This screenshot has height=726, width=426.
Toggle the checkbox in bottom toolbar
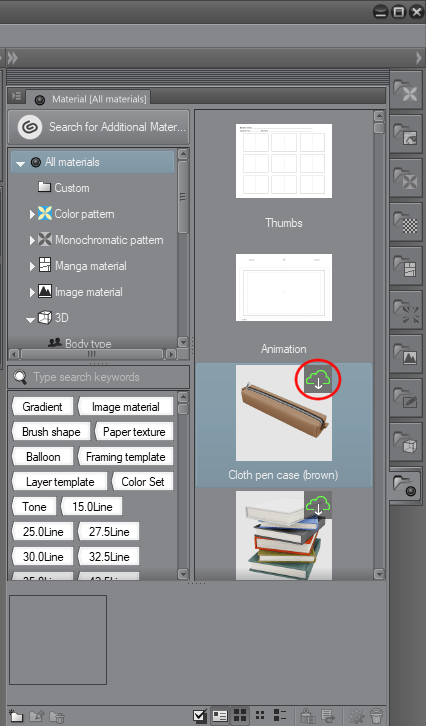(200, 715)
